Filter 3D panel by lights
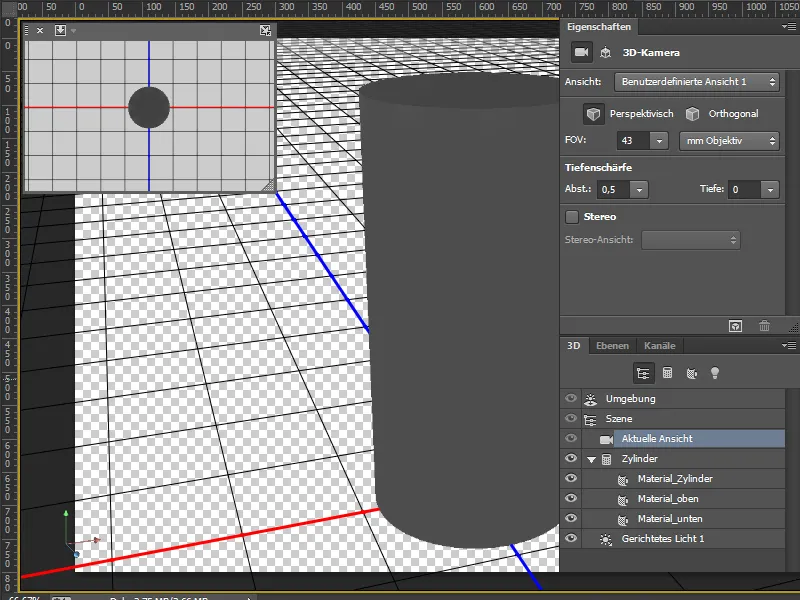This screenshot has height=600, width=800. [715, 373]
